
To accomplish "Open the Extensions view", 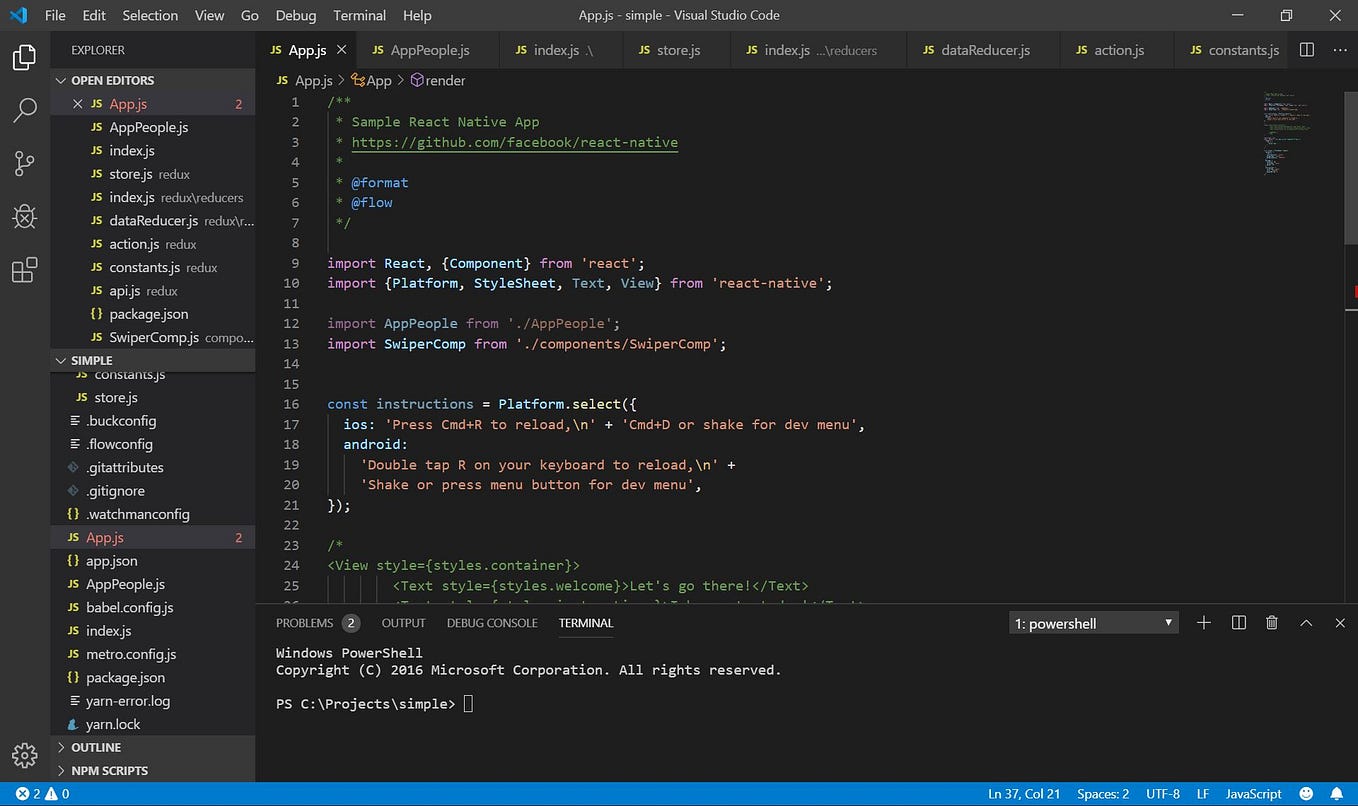I will click(24, 270).
